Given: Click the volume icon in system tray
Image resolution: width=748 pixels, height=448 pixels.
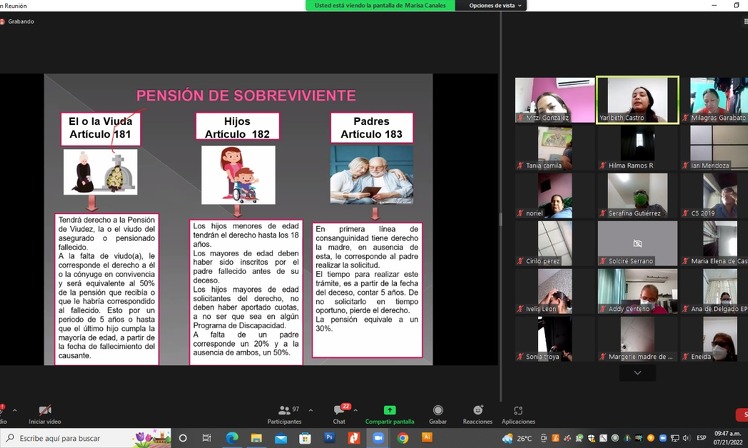Looking at the screenshot, I should (686, 438).
